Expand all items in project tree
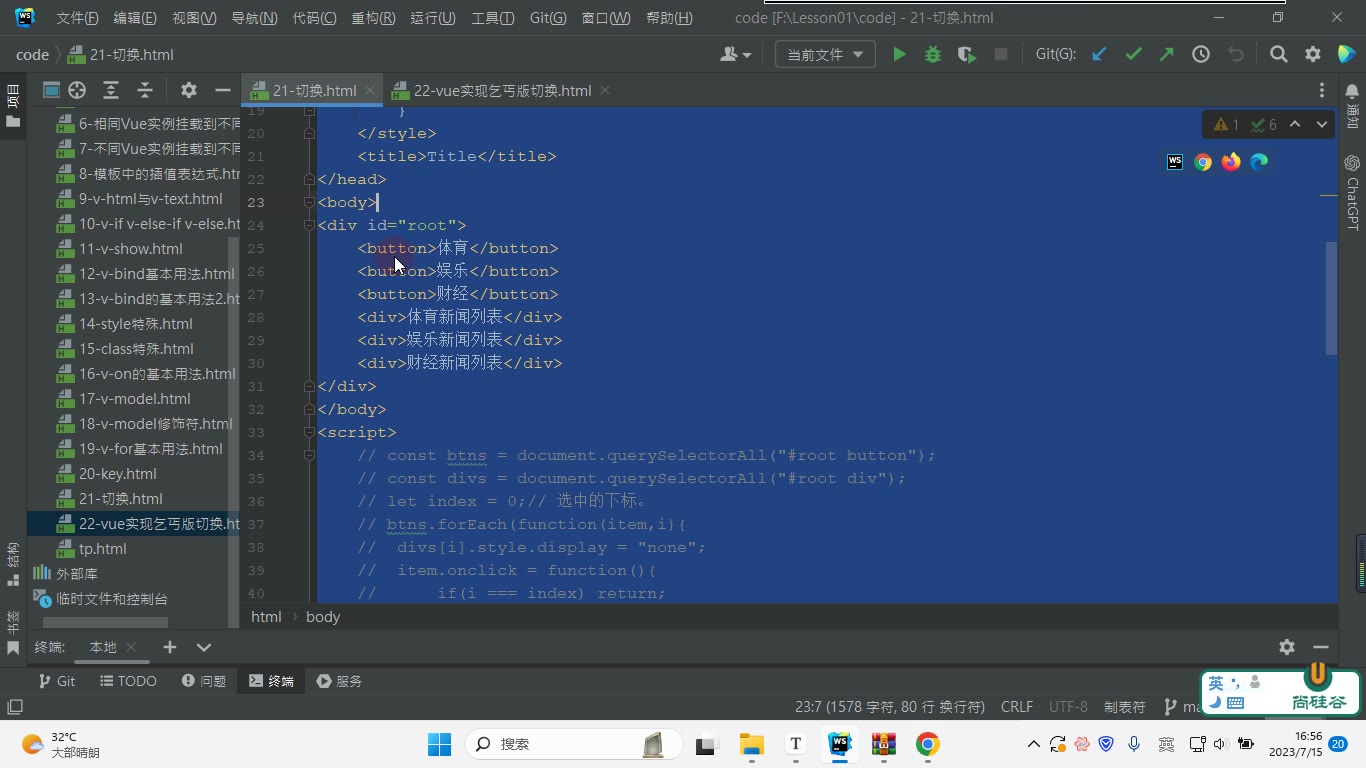 [111, 90]
